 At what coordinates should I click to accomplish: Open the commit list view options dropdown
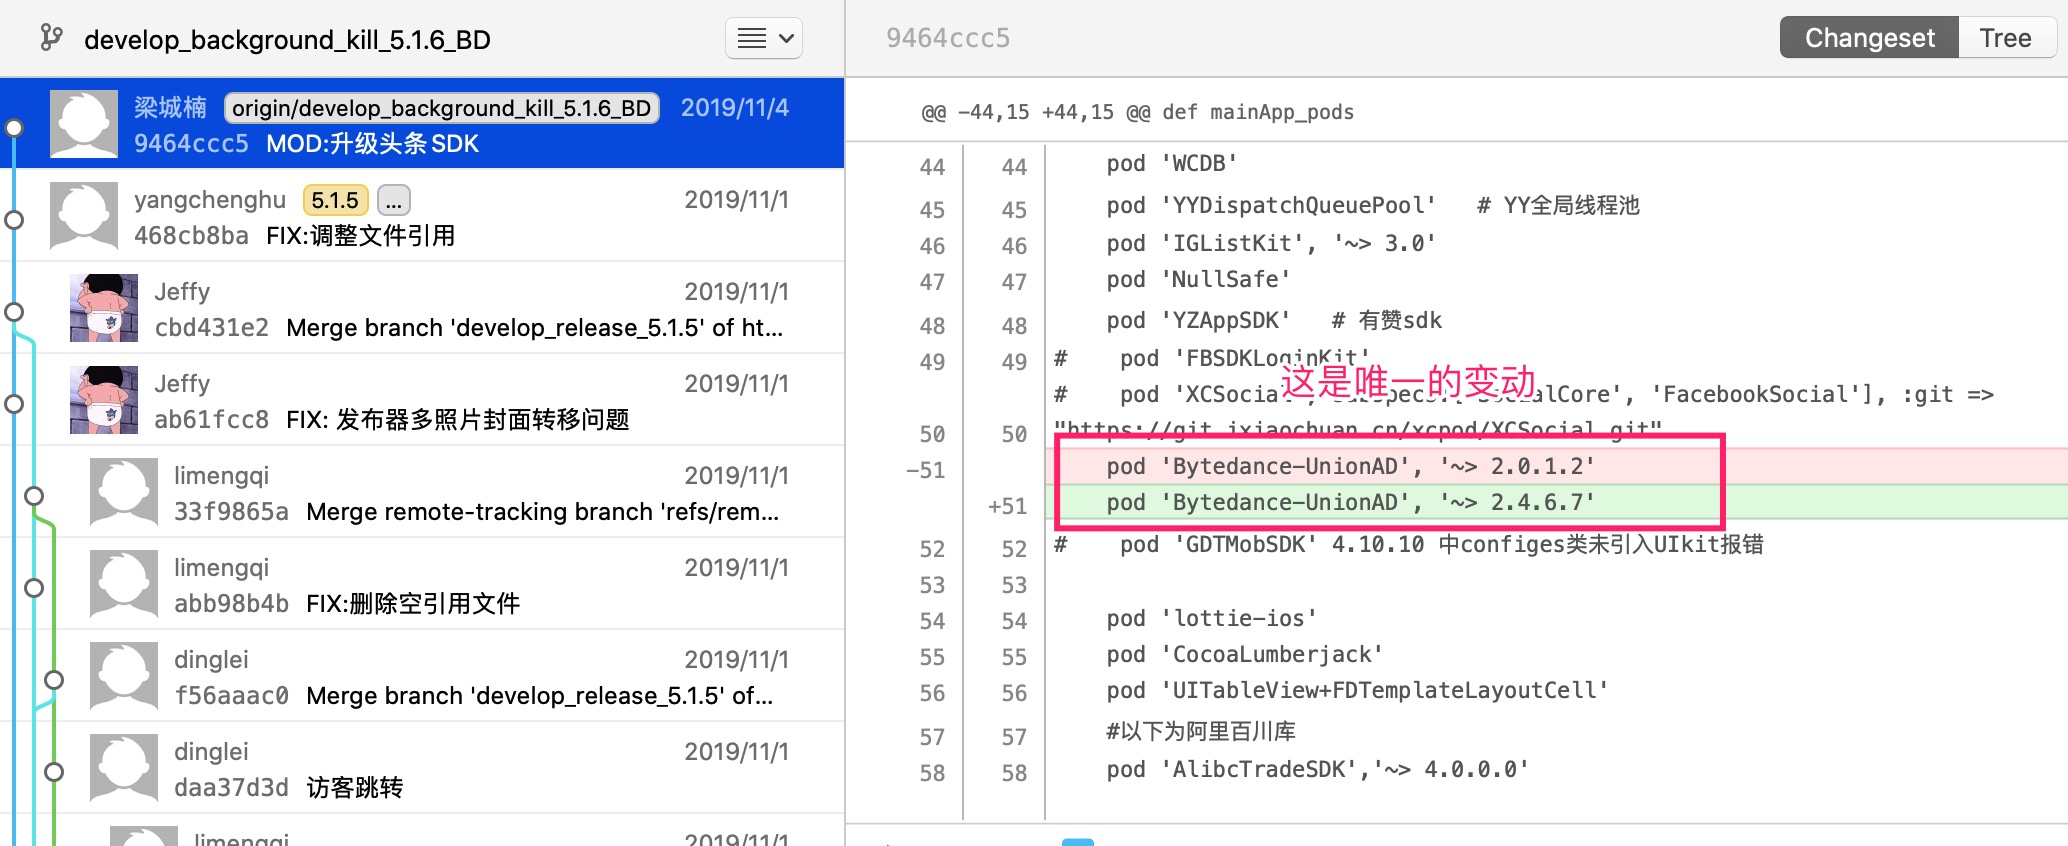764,38
